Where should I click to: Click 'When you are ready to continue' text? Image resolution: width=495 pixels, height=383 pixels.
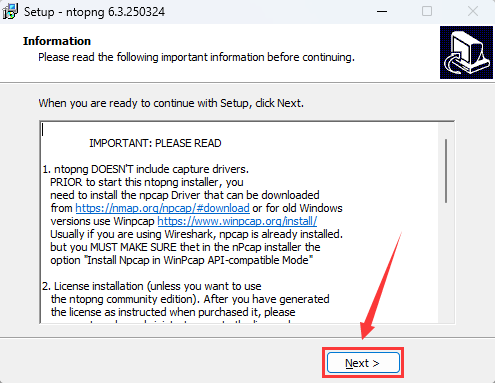click(171, 103)
